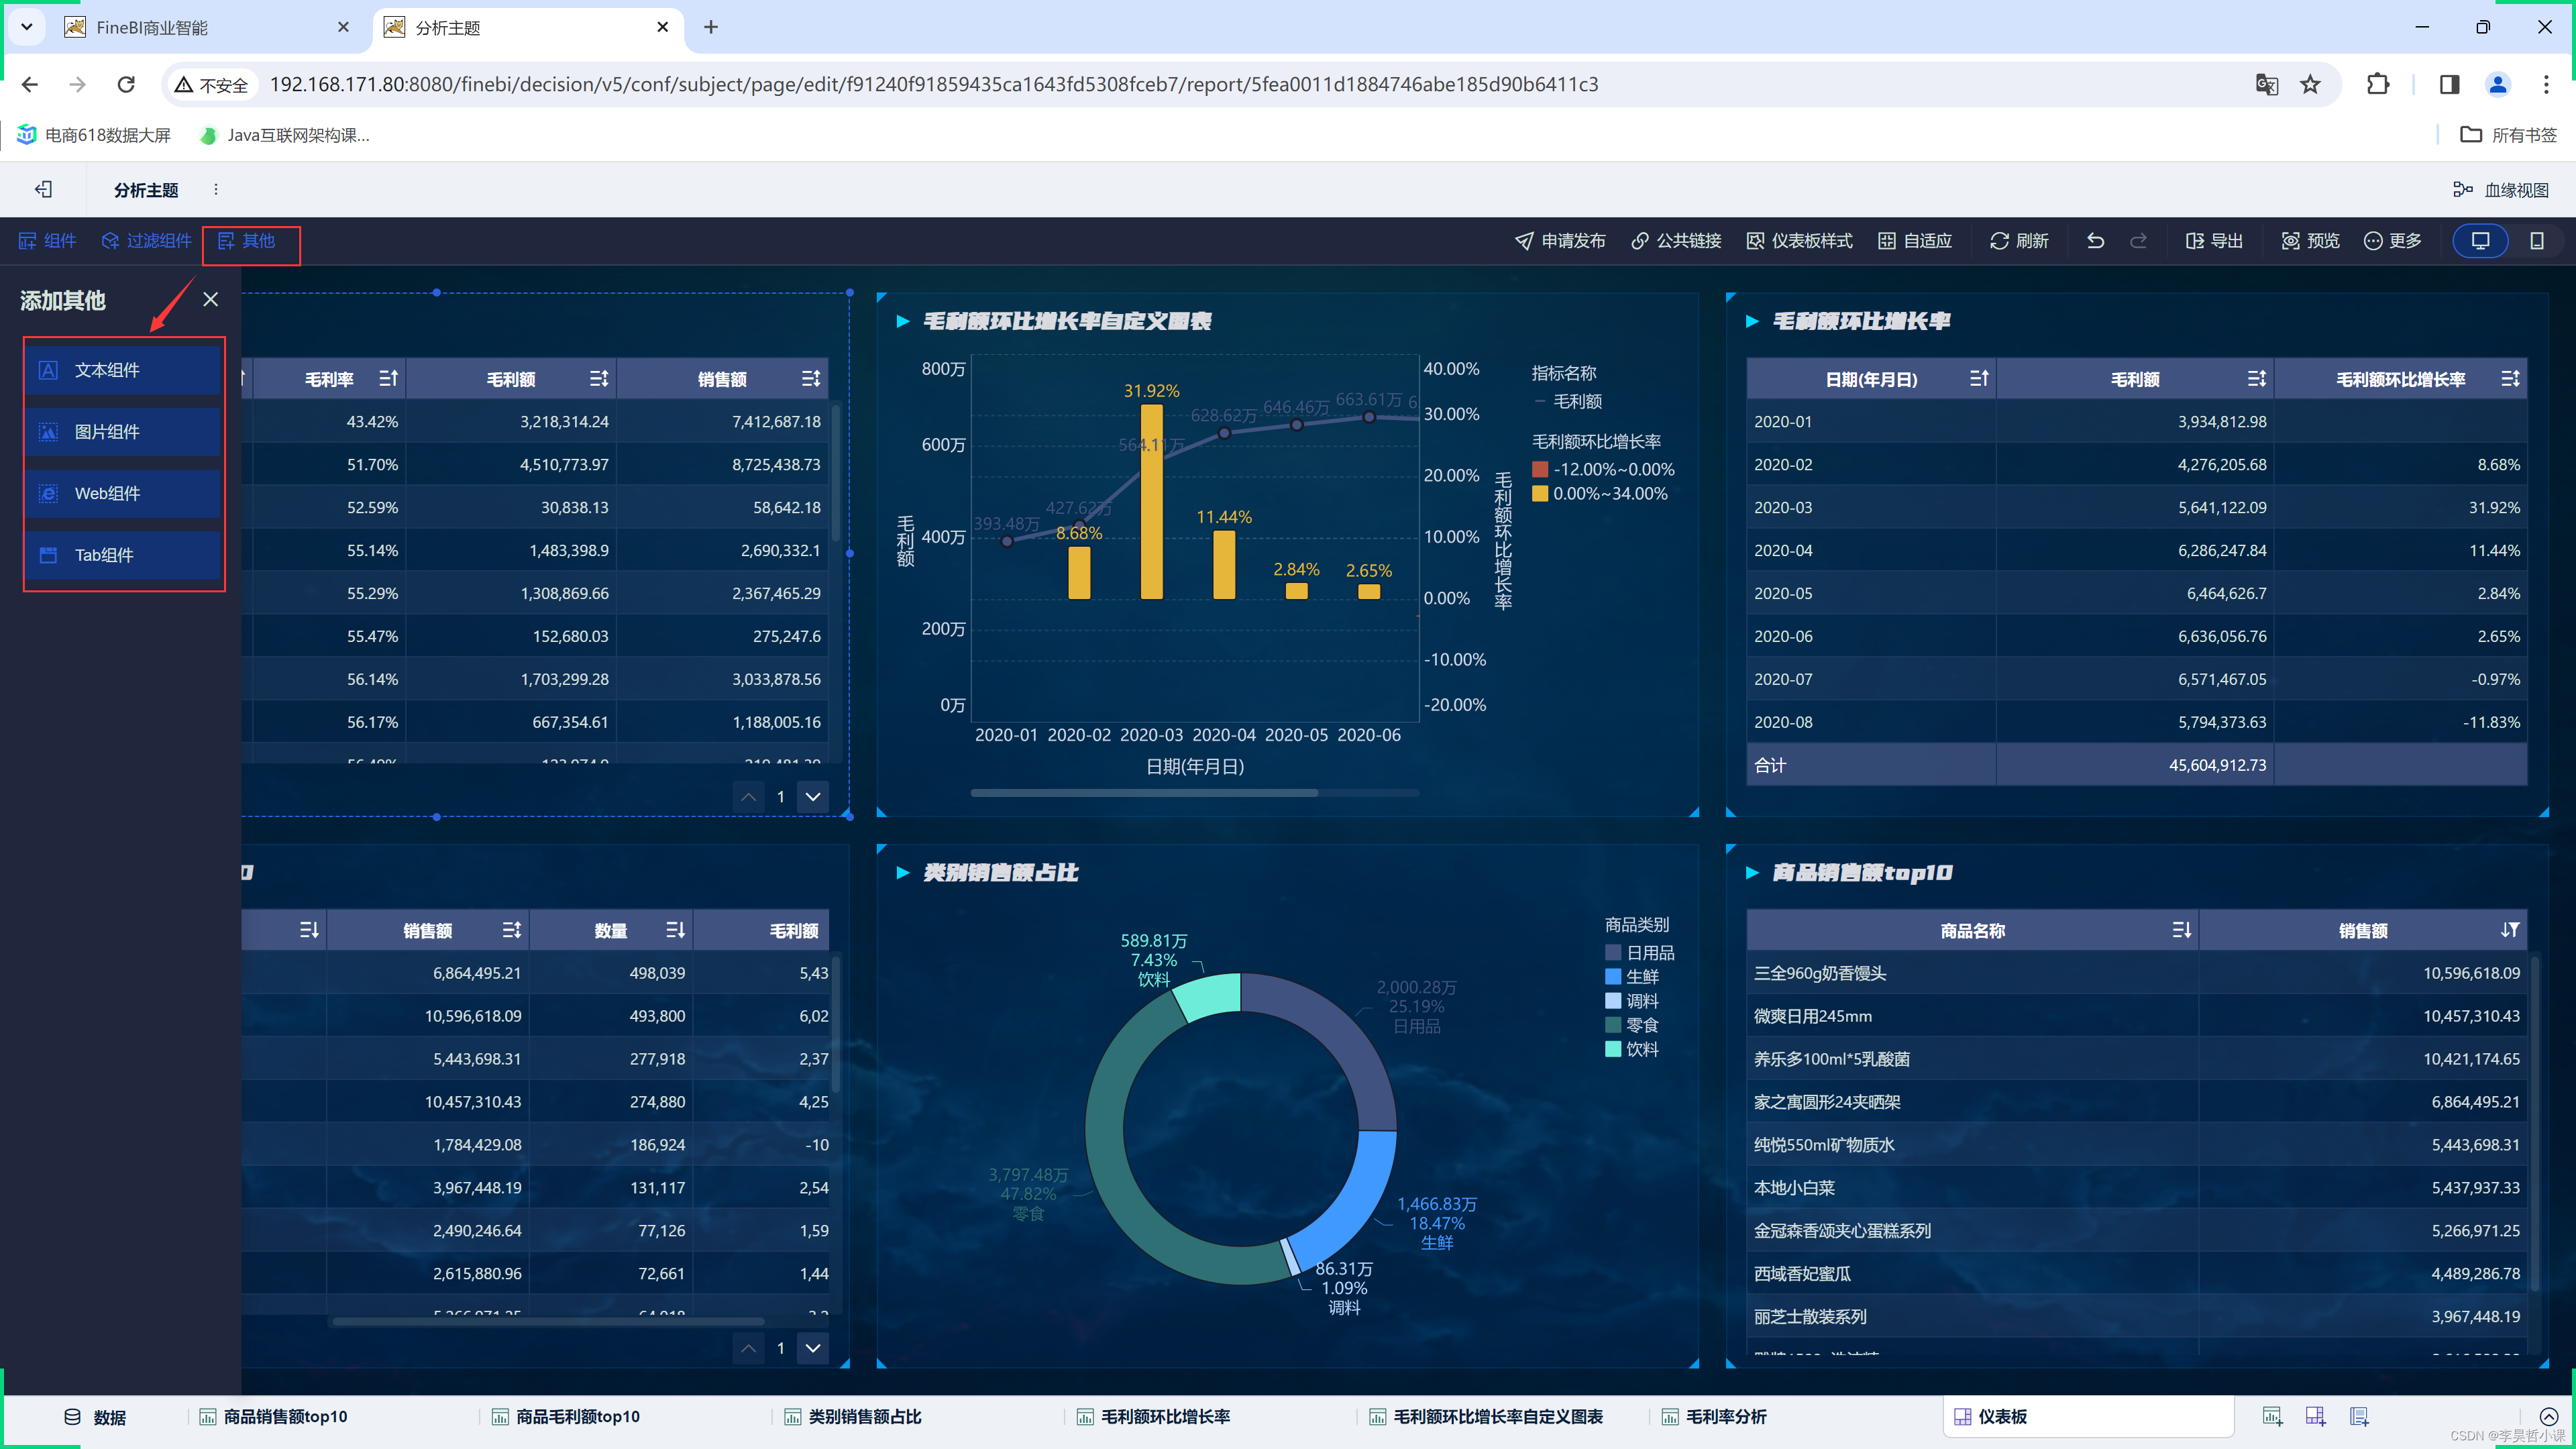
Task: Add a 文本组件 text component
Action: [x=123, y=370]
